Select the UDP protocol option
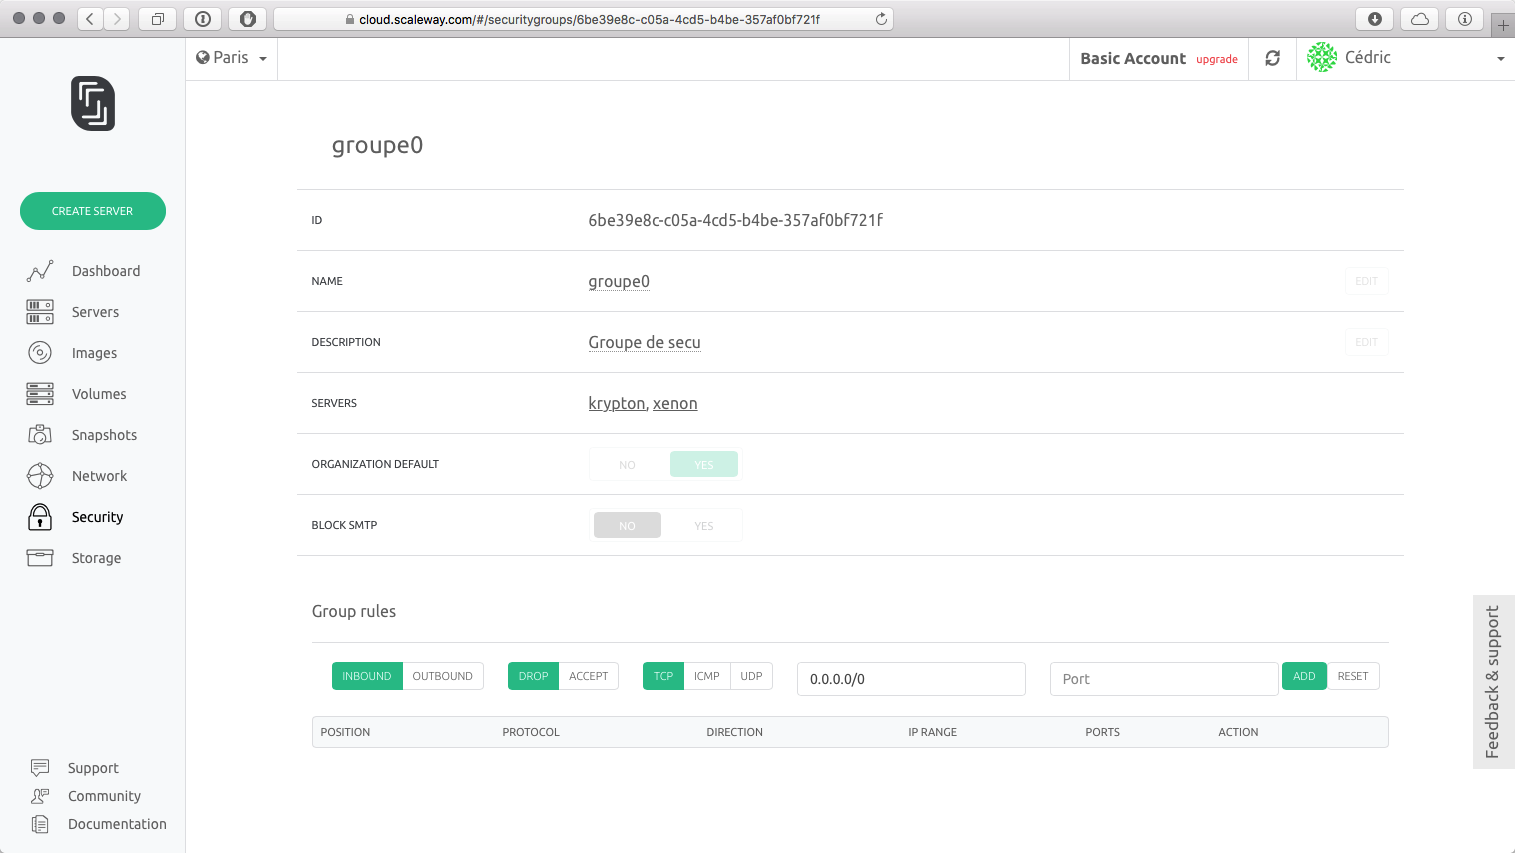The image size is (1515, 853). point(751,676)
